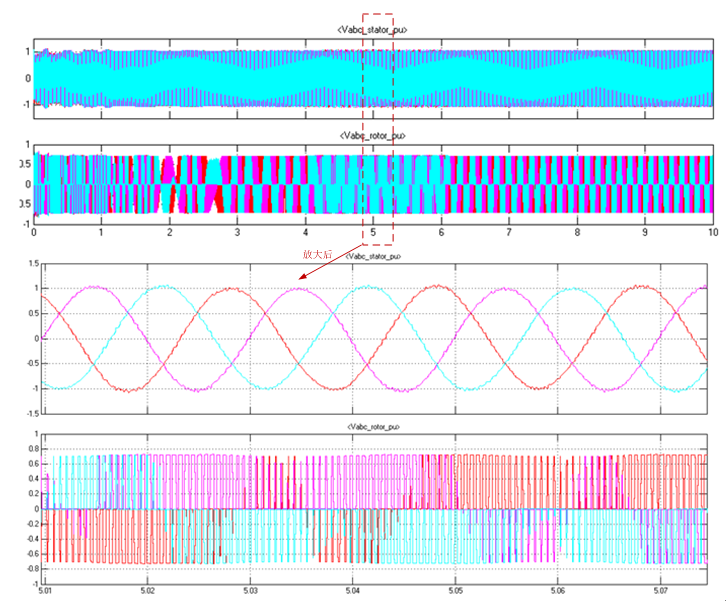Click the 5.04 tick label on the bottom time axis
Screen dimensions: 726x608
(x=353, y=591)
